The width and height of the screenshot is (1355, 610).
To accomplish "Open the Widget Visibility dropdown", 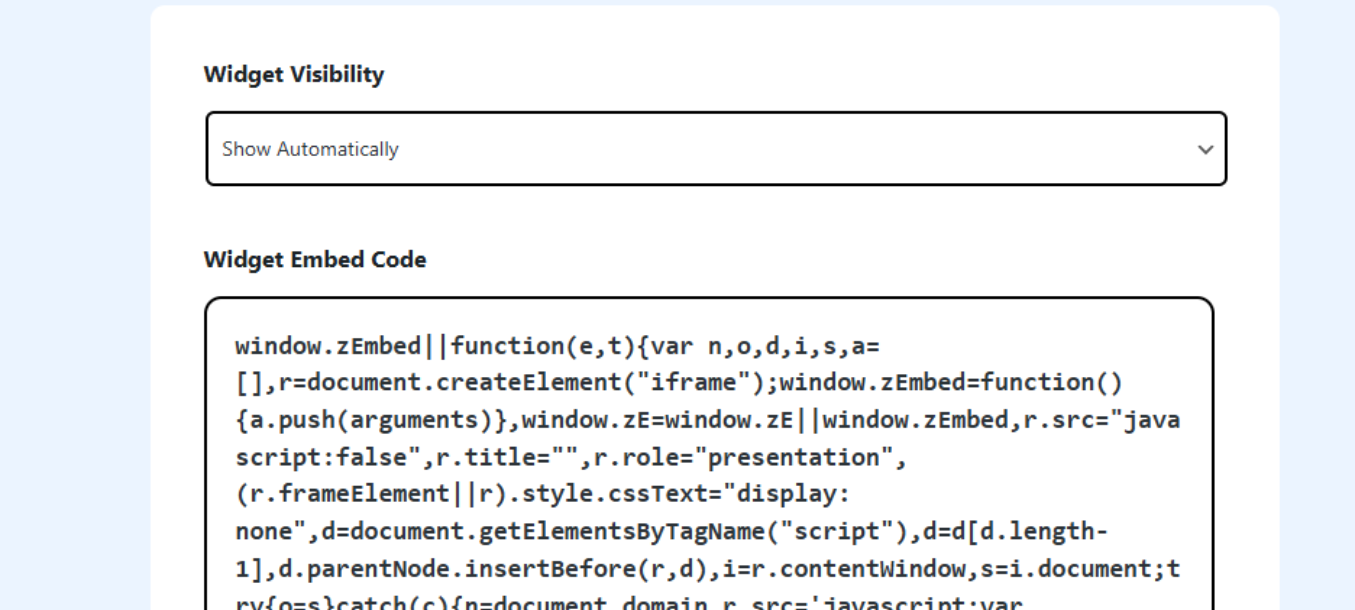I will (x=715, y=149).
